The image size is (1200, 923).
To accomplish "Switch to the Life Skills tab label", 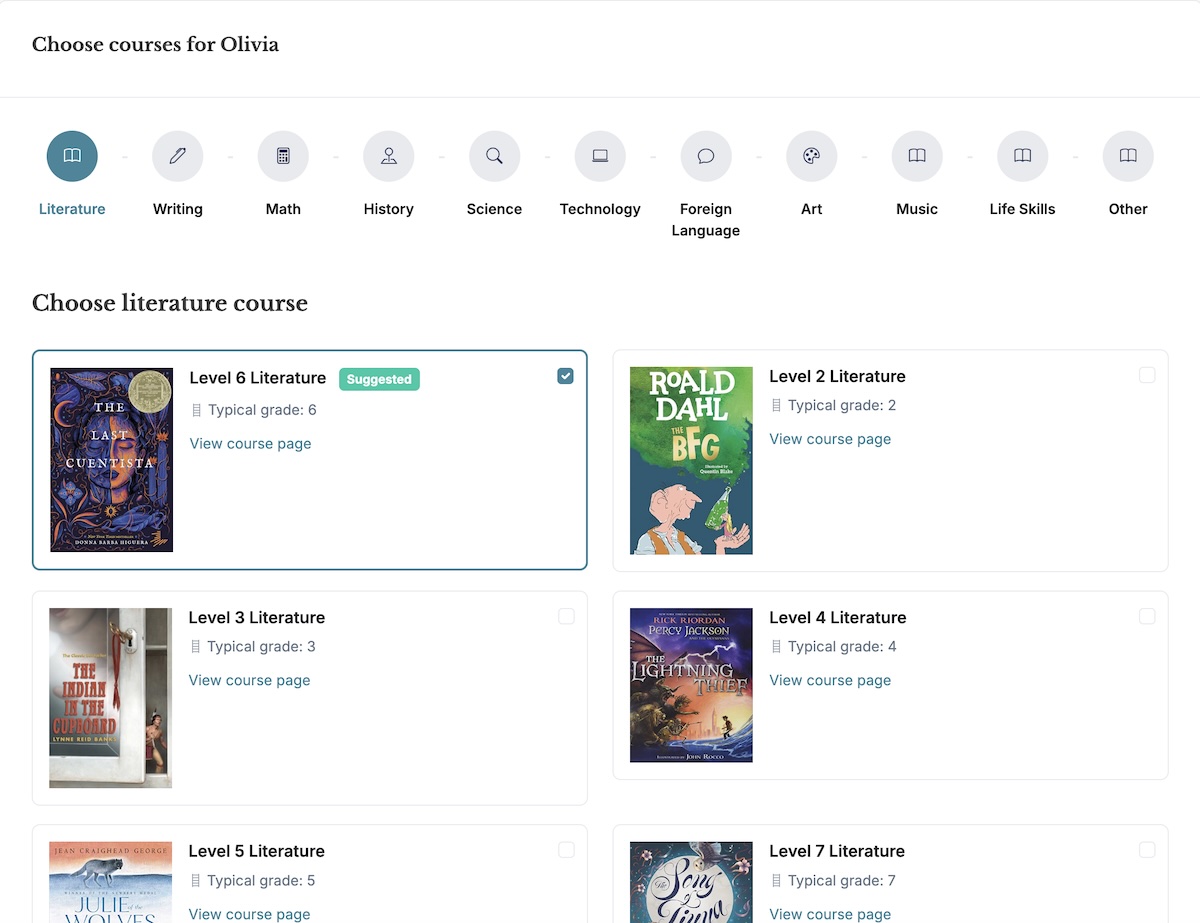I will click(x=1023, y=209).
